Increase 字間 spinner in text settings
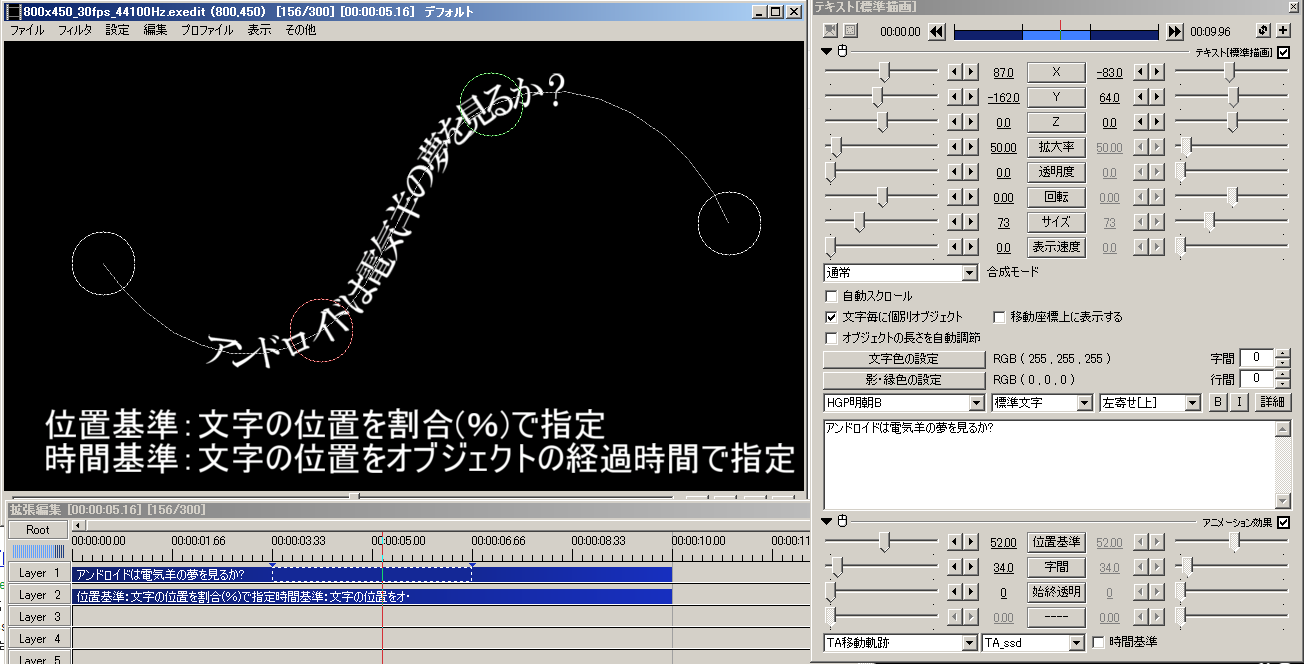This screenshot has height=664, width=1304. [x=1282, y=353]
